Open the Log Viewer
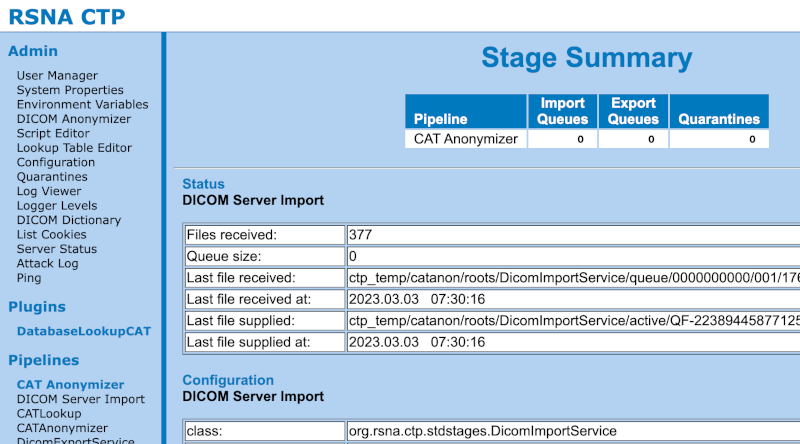Screen dimensions: 800x444 (x=48, y=191)
